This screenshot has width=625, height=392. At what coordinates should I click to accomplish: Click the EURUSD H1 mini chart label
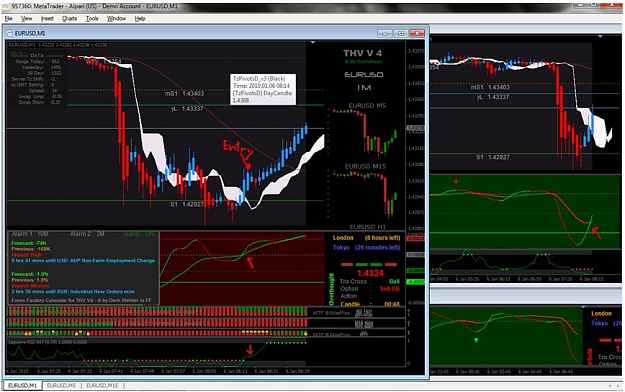(x=368, y=227)
